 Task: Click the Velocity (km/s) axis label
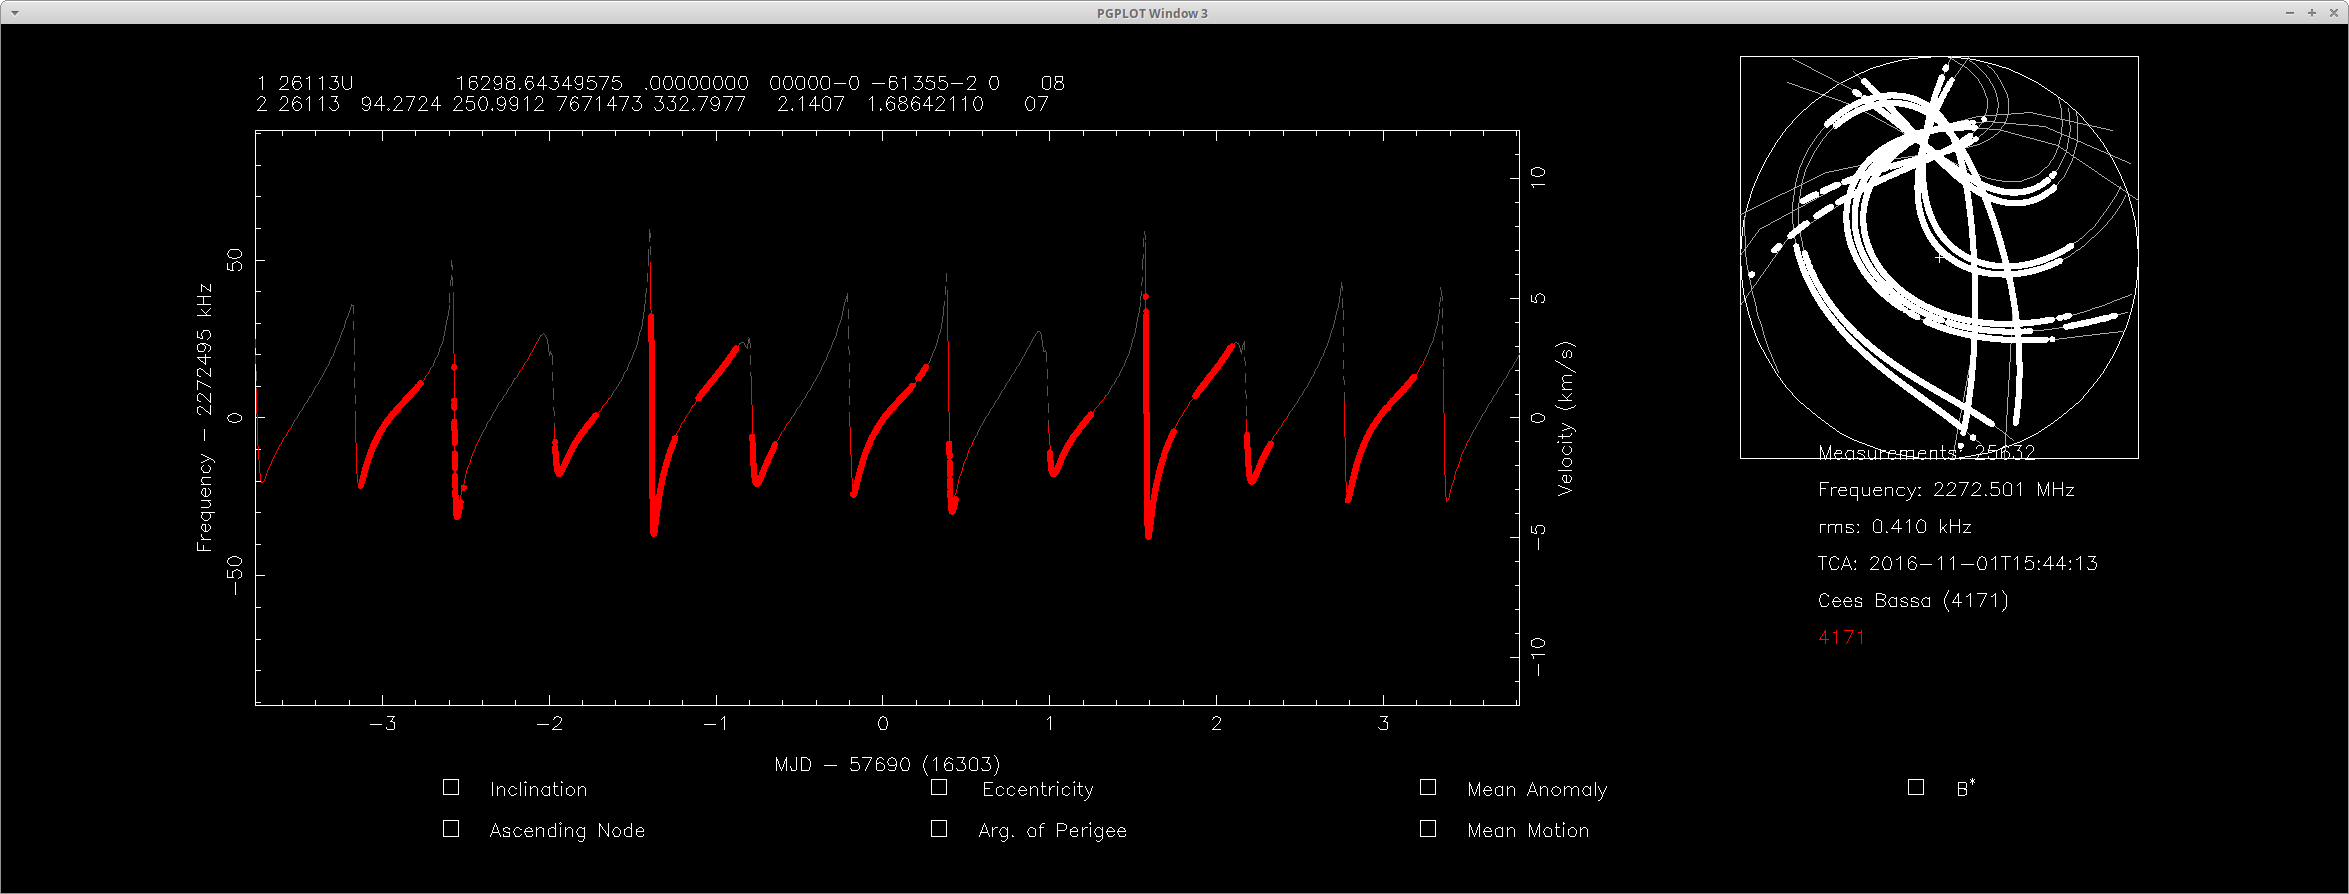[1566, 418]
